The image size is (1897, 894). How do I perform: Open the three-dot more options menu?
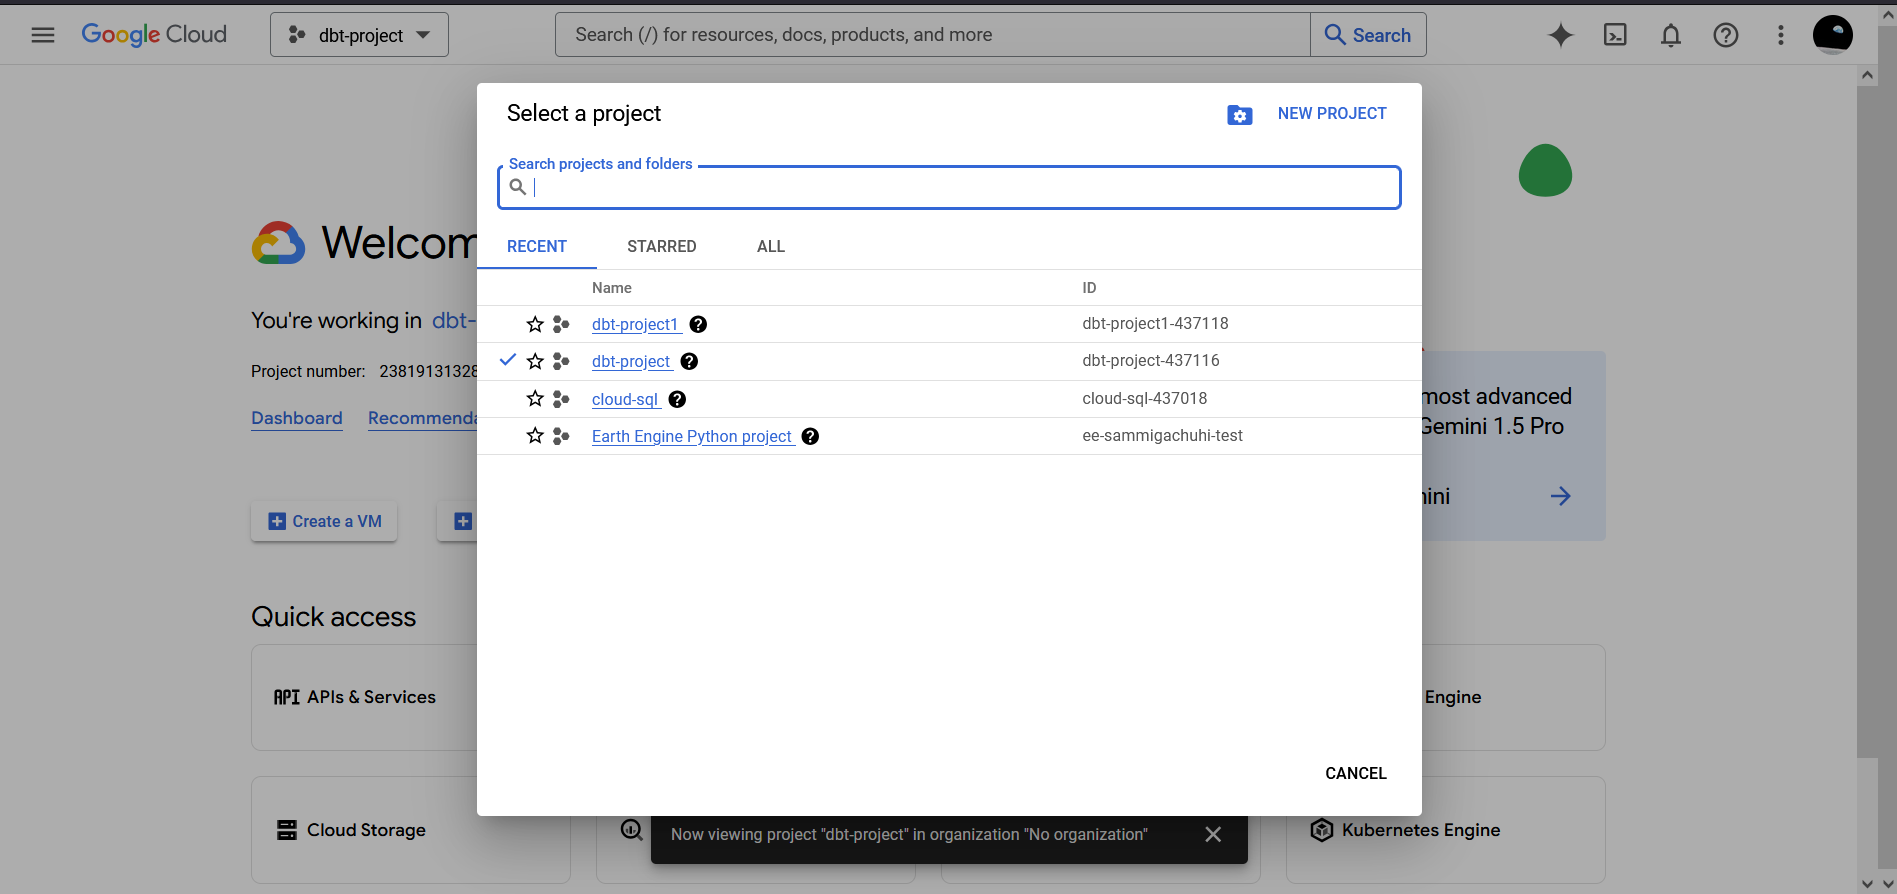(1781, 35)
